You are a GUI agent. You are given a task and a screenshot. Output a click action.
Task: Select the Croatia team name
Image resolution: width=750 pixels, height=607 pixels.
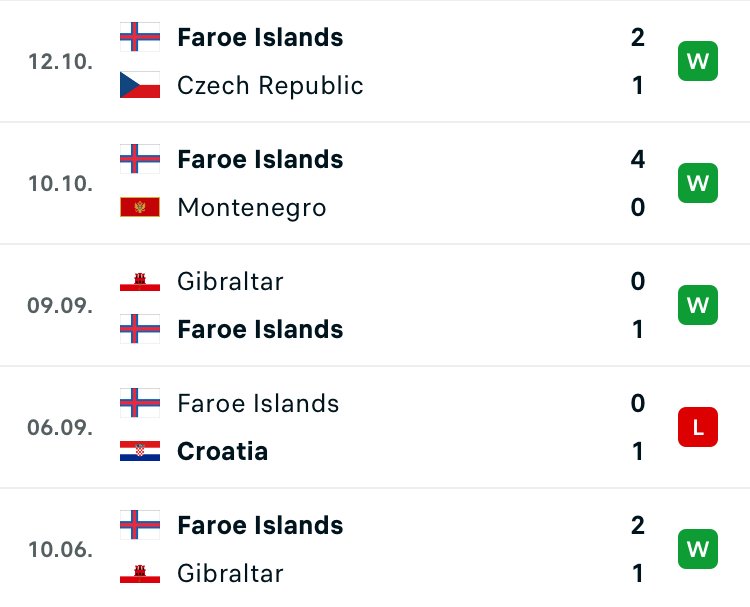point(222,451)
